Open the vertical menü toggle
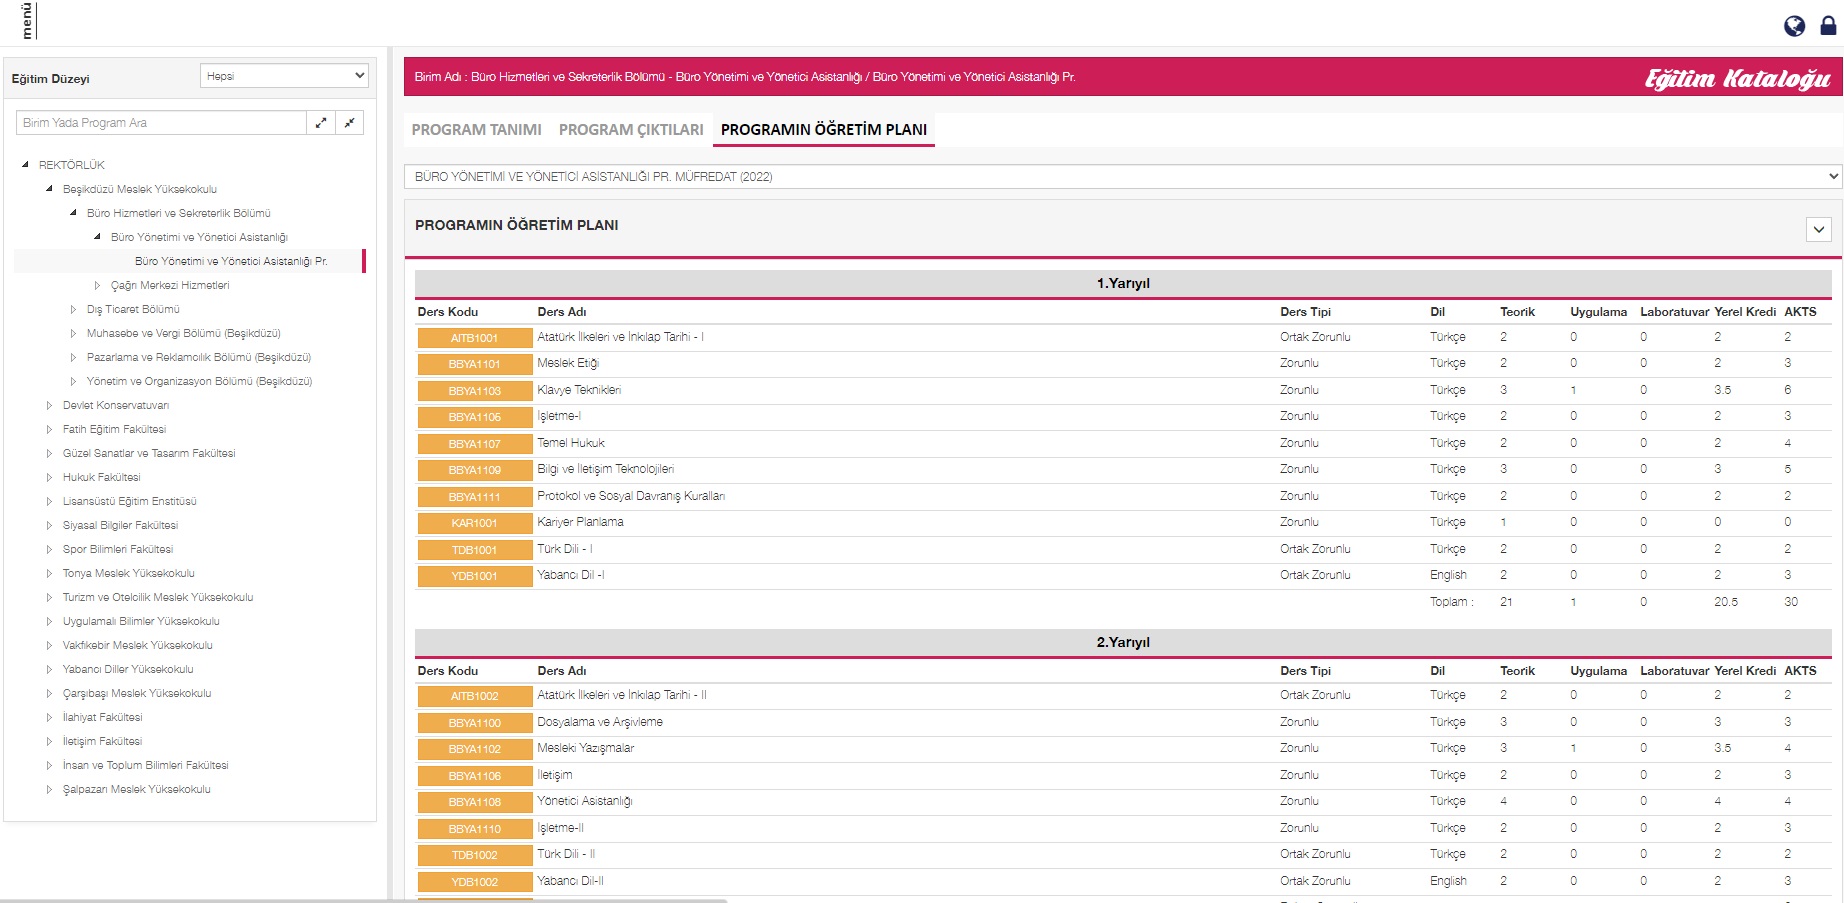The width and height of the screenshot is (1844, 903). [27, 20]
